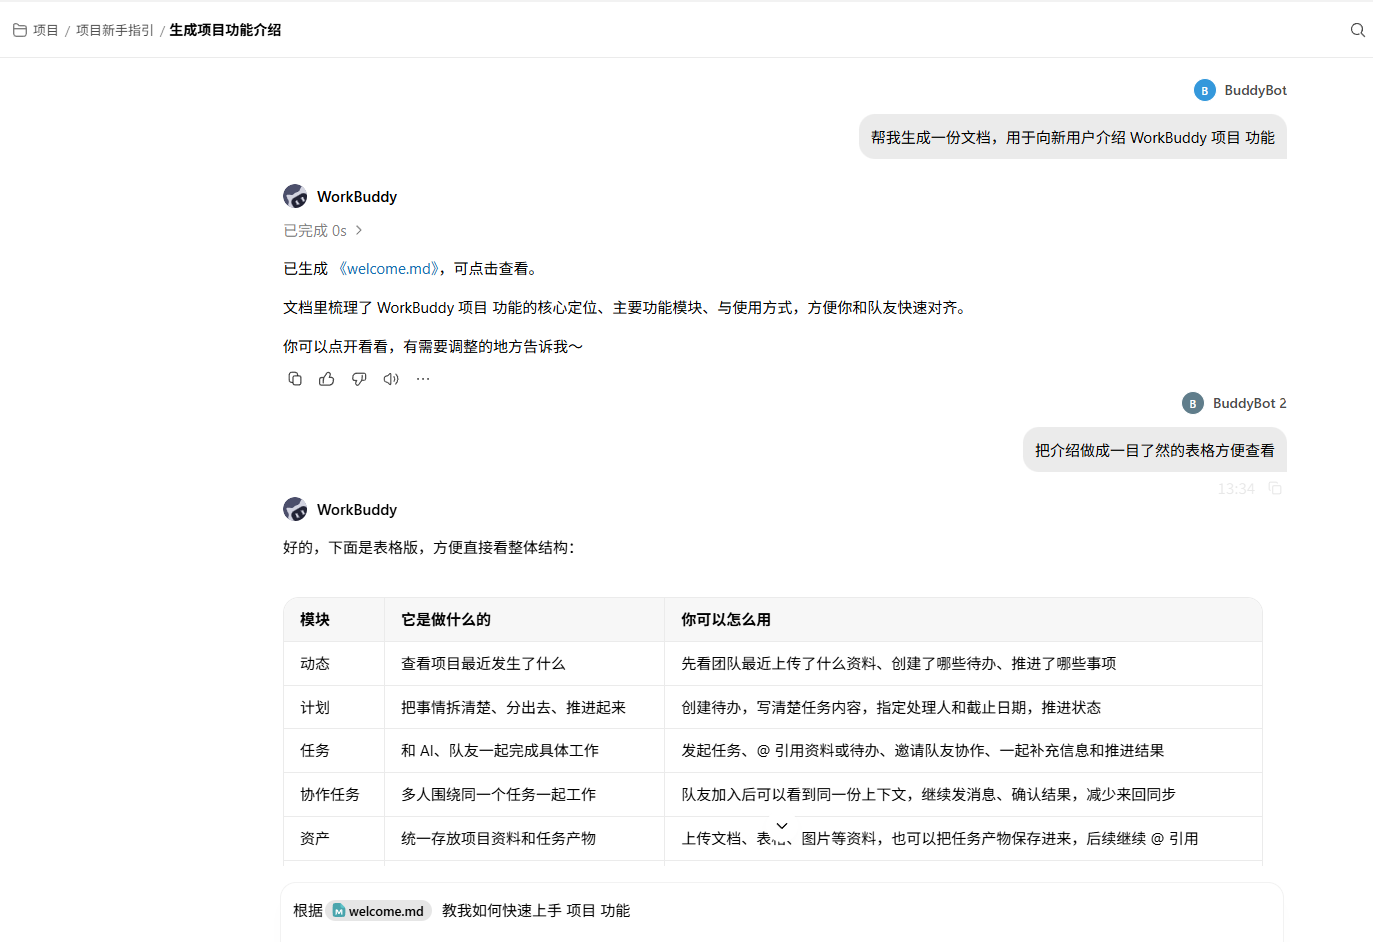Select the 任务 table cell
The image size is (1373, 942).
pyautogui.click(x=334, y=751)
